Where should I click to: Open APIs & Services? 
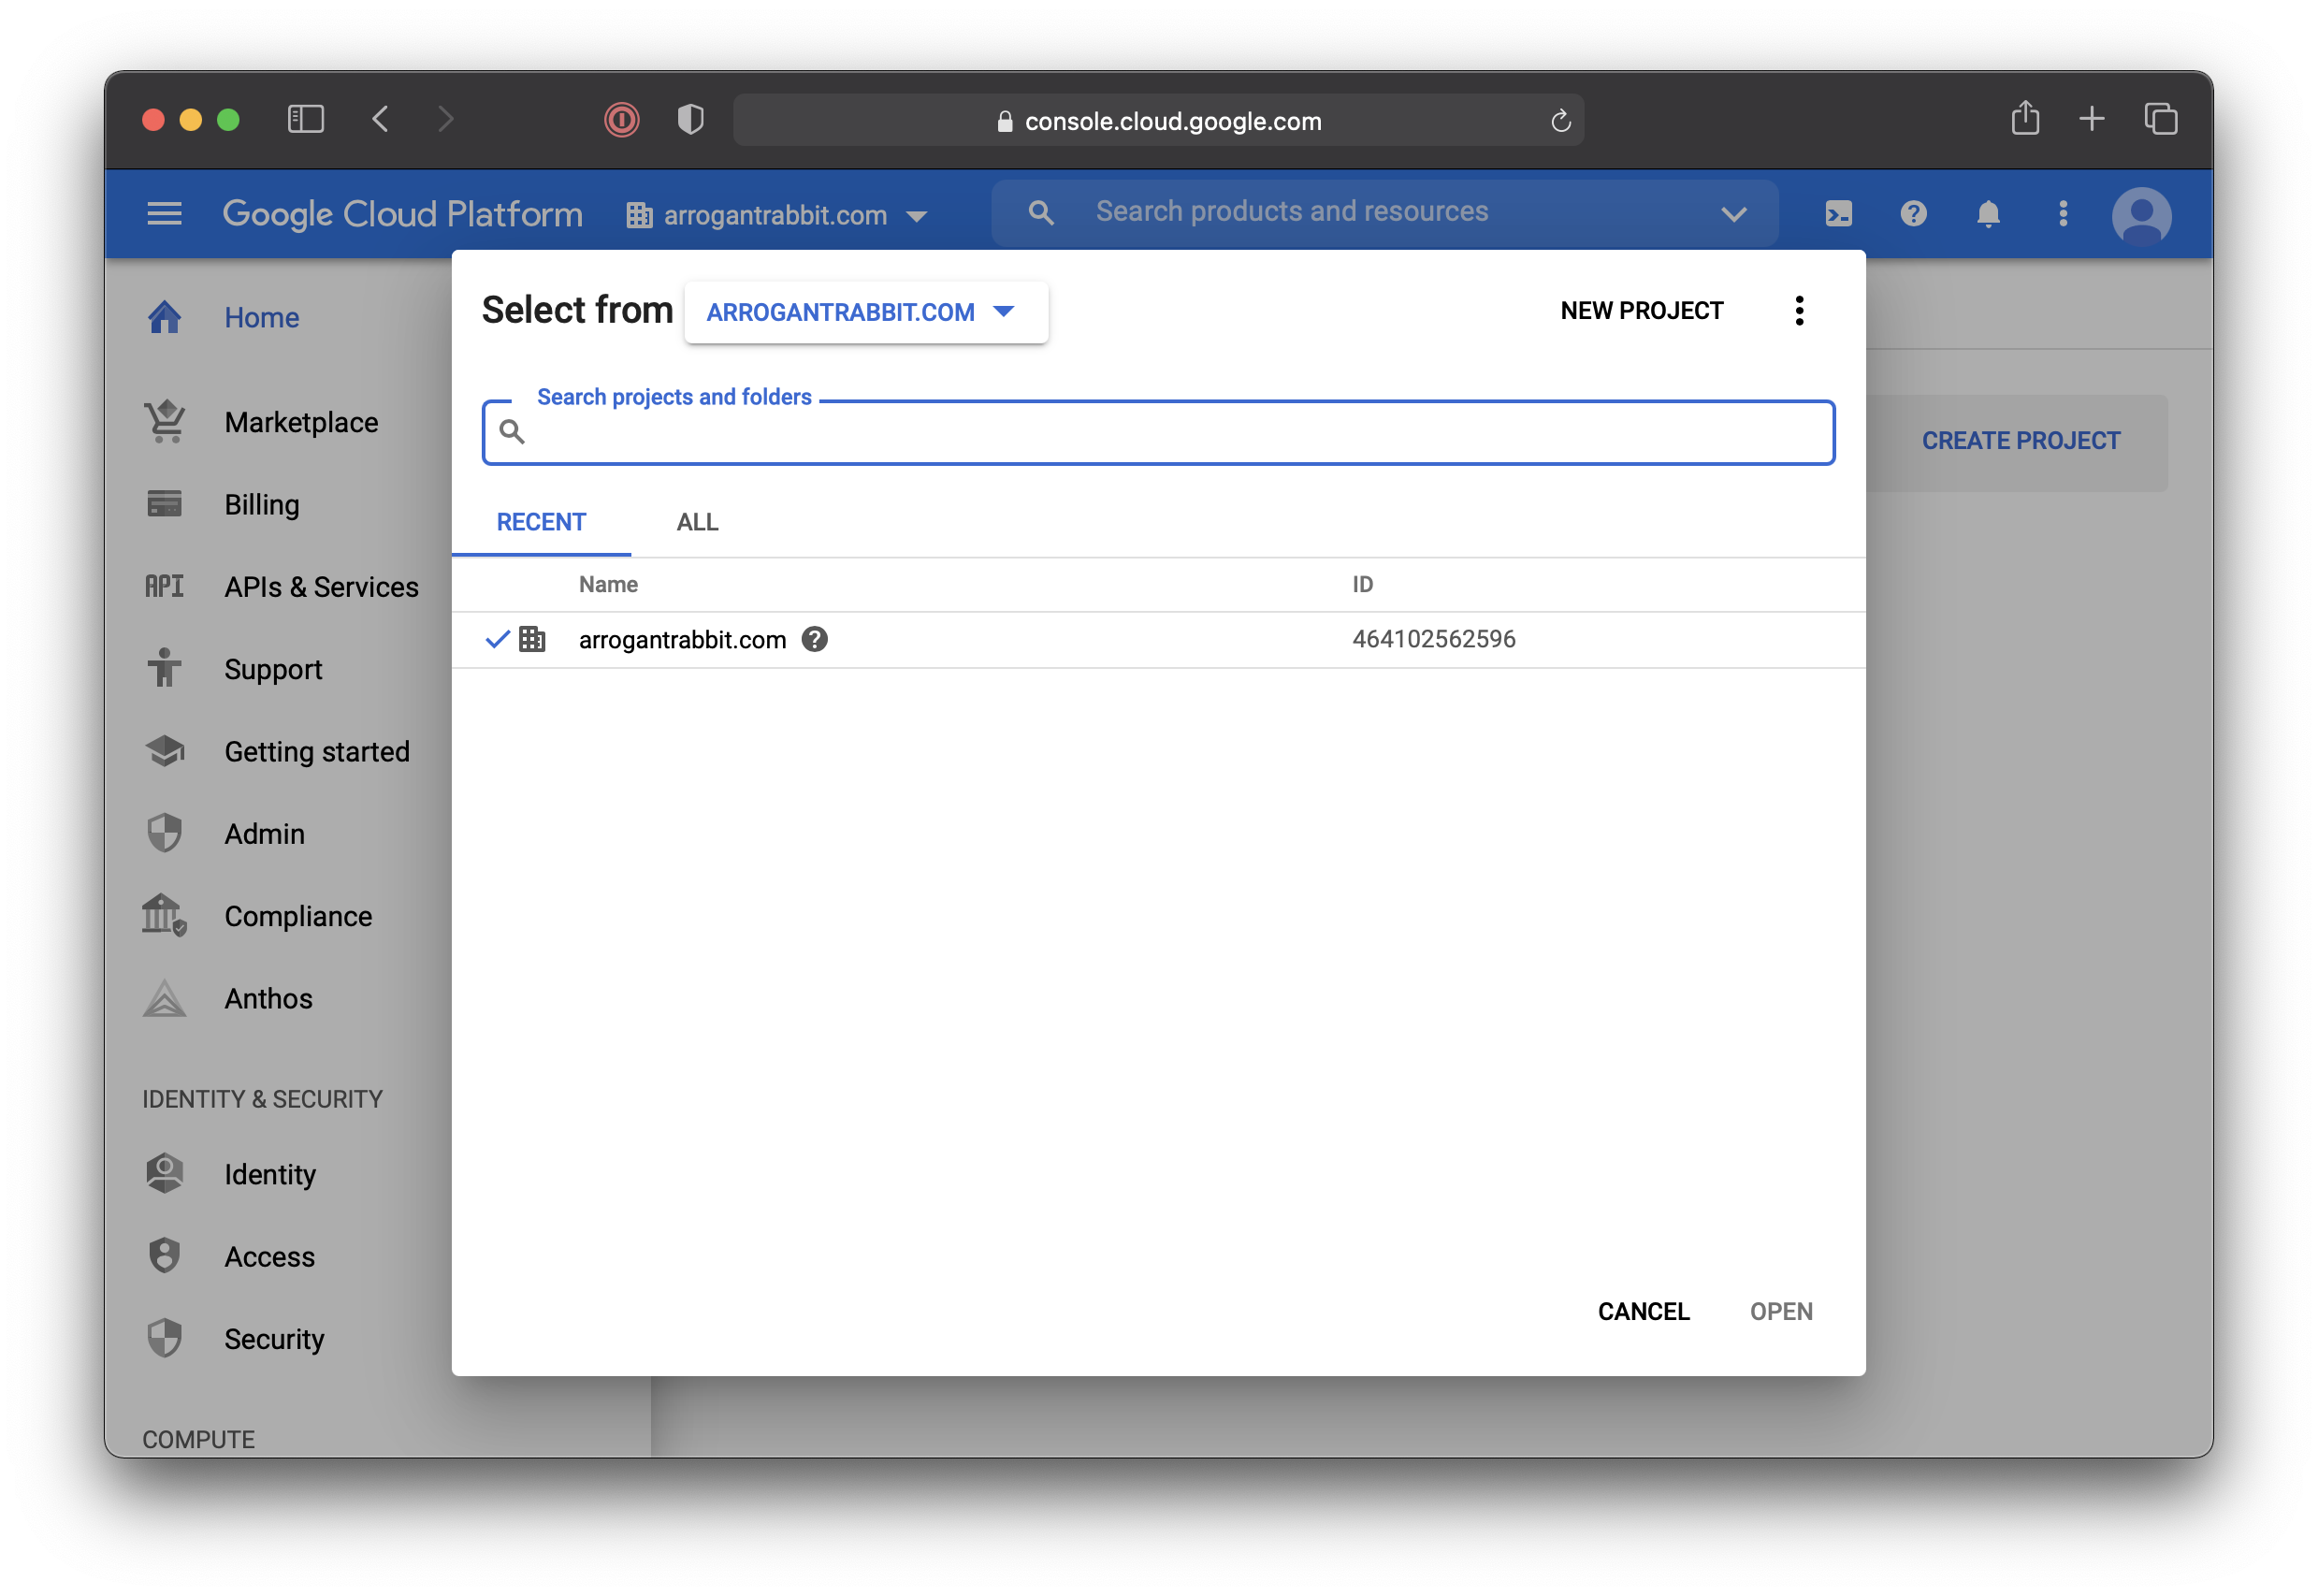coord(321,587)
